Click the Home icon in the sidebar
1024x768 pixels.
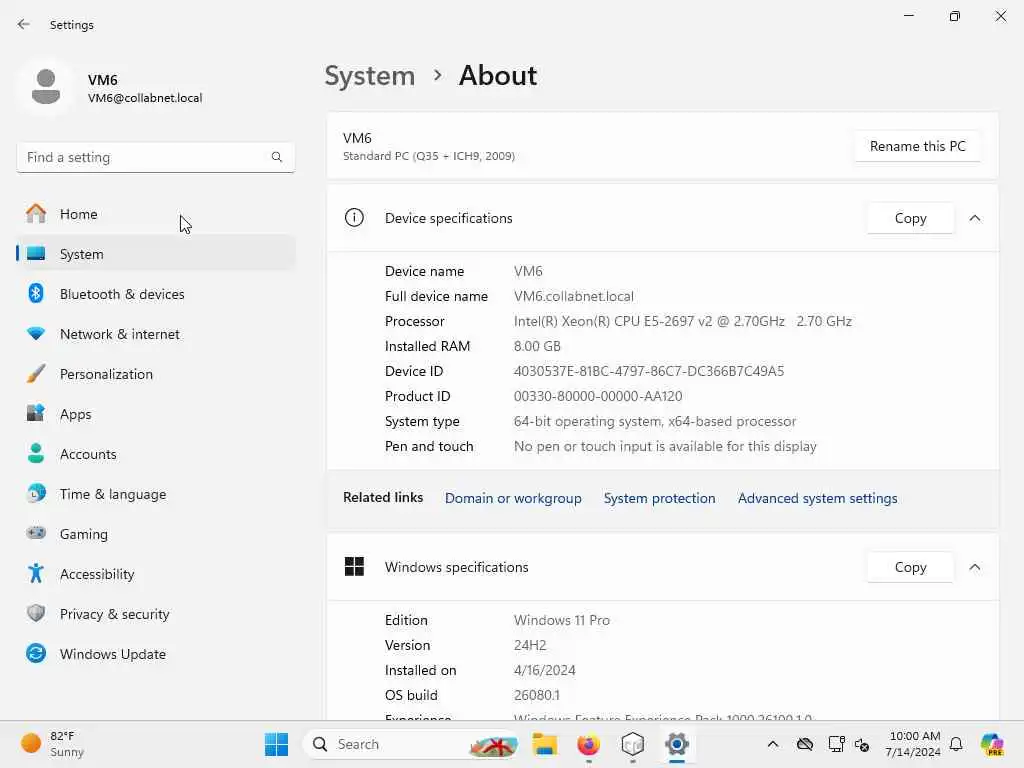pyautogui.click(x=36, y=214)
